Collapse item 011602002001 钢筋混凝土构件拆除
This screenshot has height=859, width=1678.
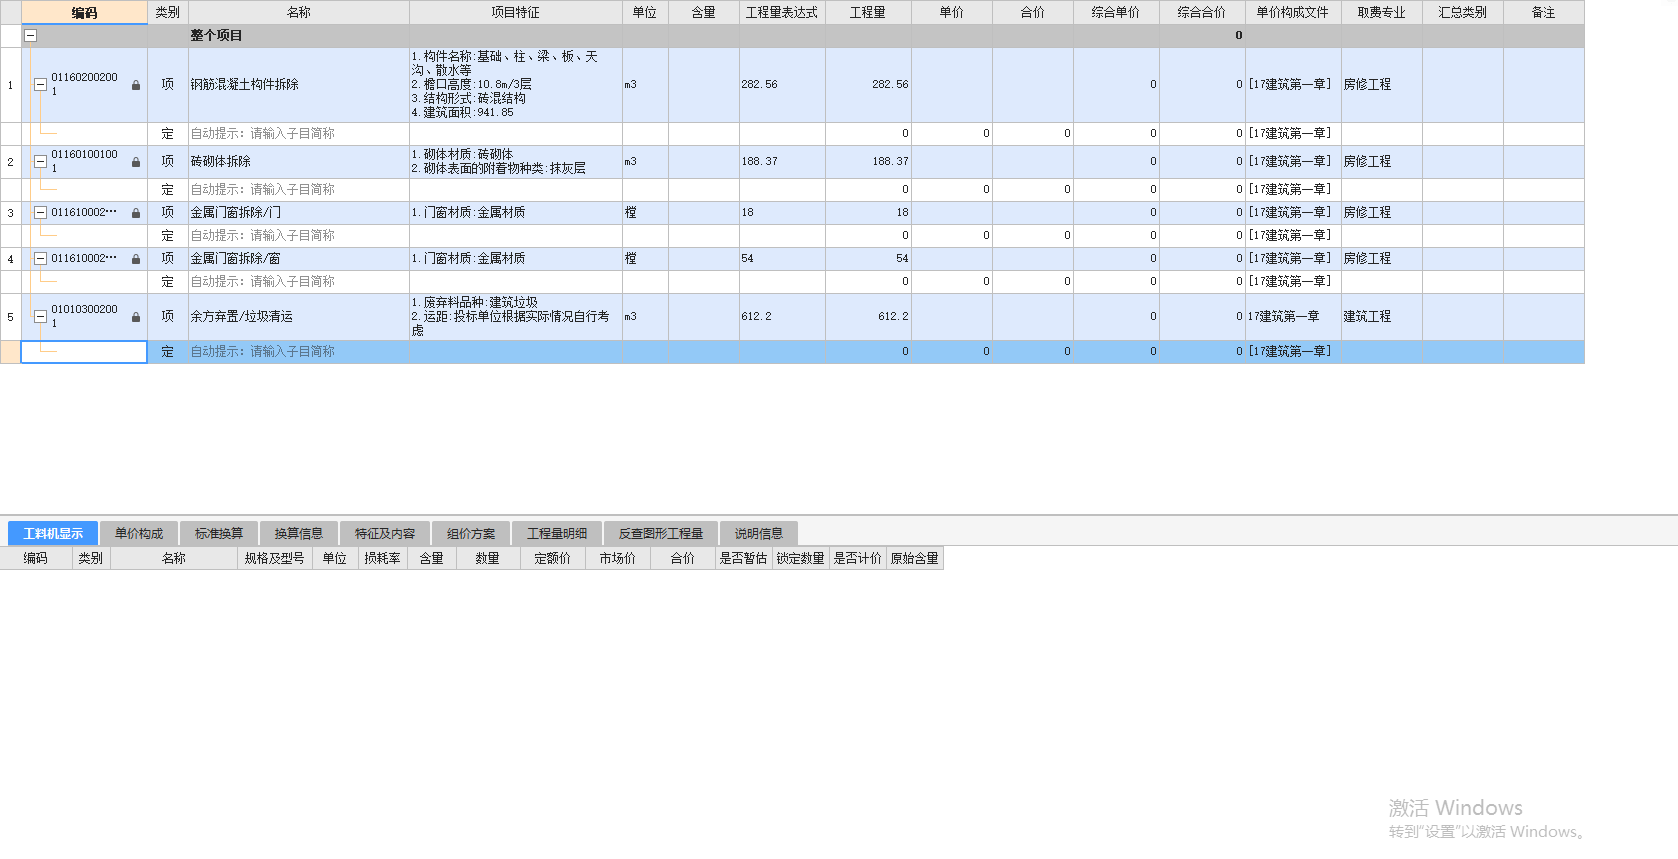(40, 85)
